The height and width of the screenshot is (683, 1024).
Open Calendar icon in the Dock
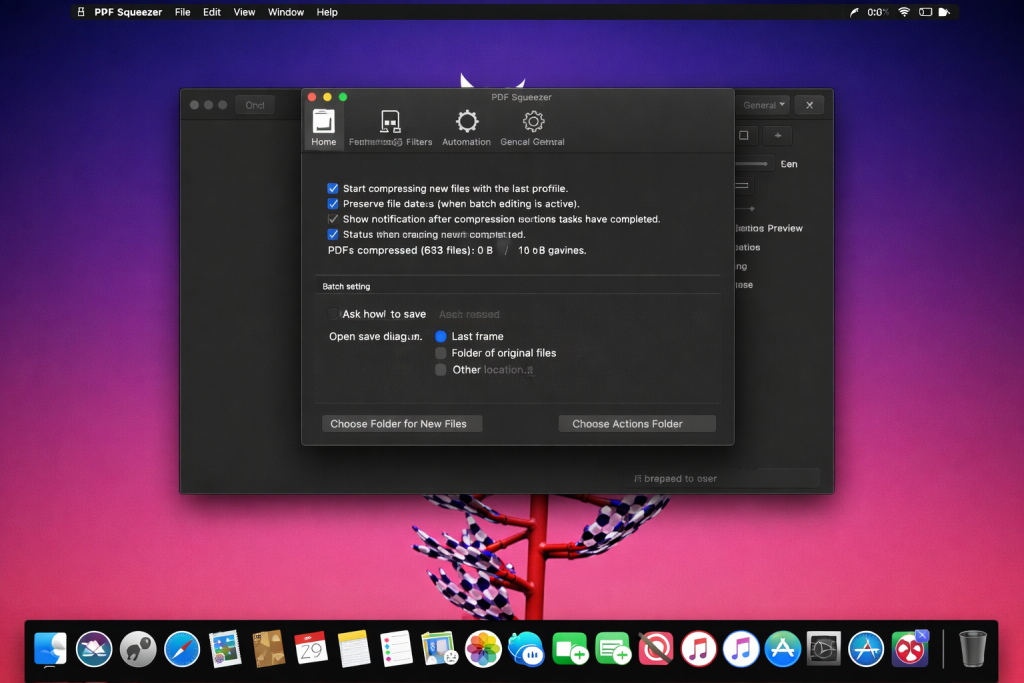(x=311, y=649)
